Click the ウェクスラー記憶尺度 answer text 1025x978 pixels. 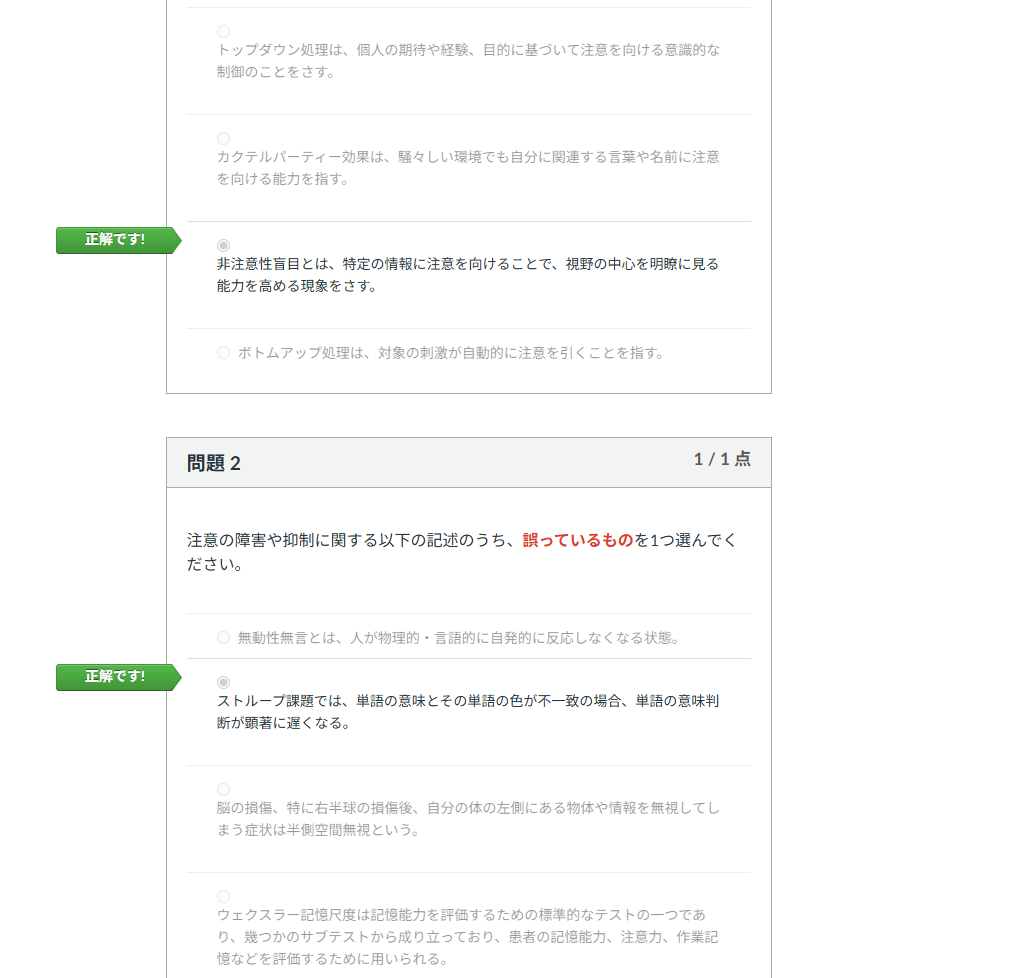pos(468,937)
